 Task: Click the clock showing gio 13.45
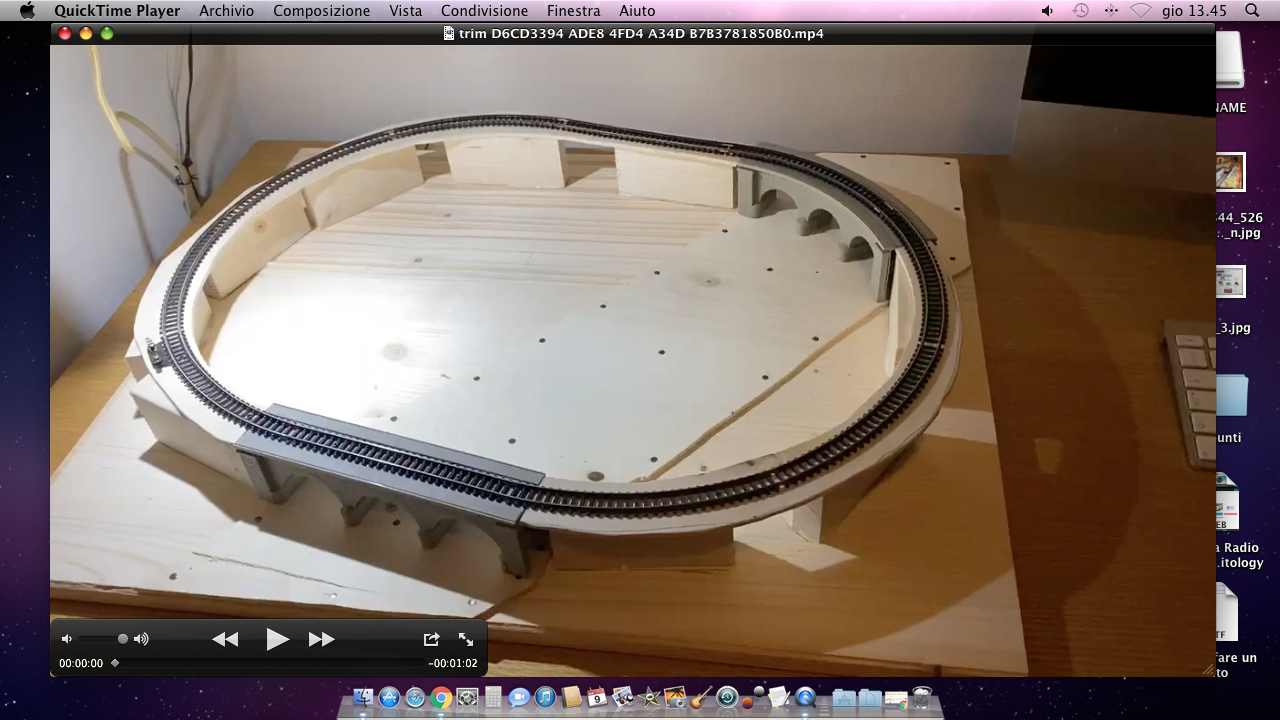click(1194, 11)
